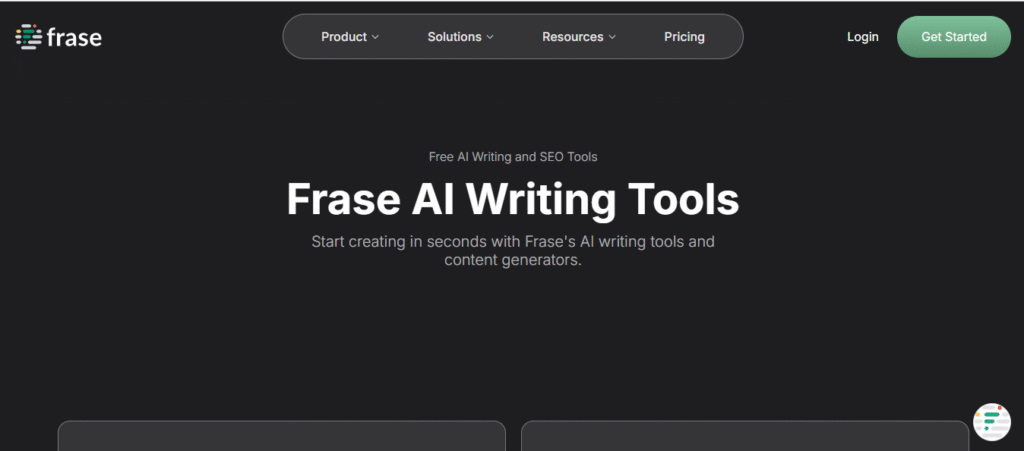Click the "Start creating in seconds" description text
1024x451 pixels.
(512, 242)
